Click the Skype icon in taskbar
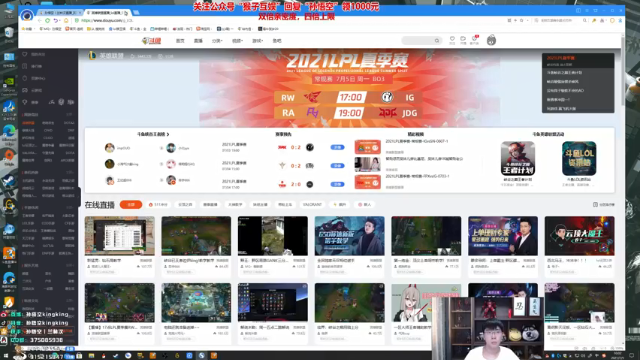The width and height of the screenshot is (640, 360). pyautogui.click(x=201, y=356)
